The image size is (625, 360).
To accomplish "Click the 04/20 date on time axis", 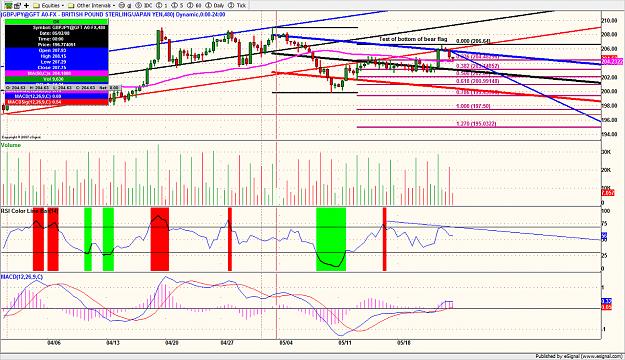I will pyautogui.click(x=171, y=342).
